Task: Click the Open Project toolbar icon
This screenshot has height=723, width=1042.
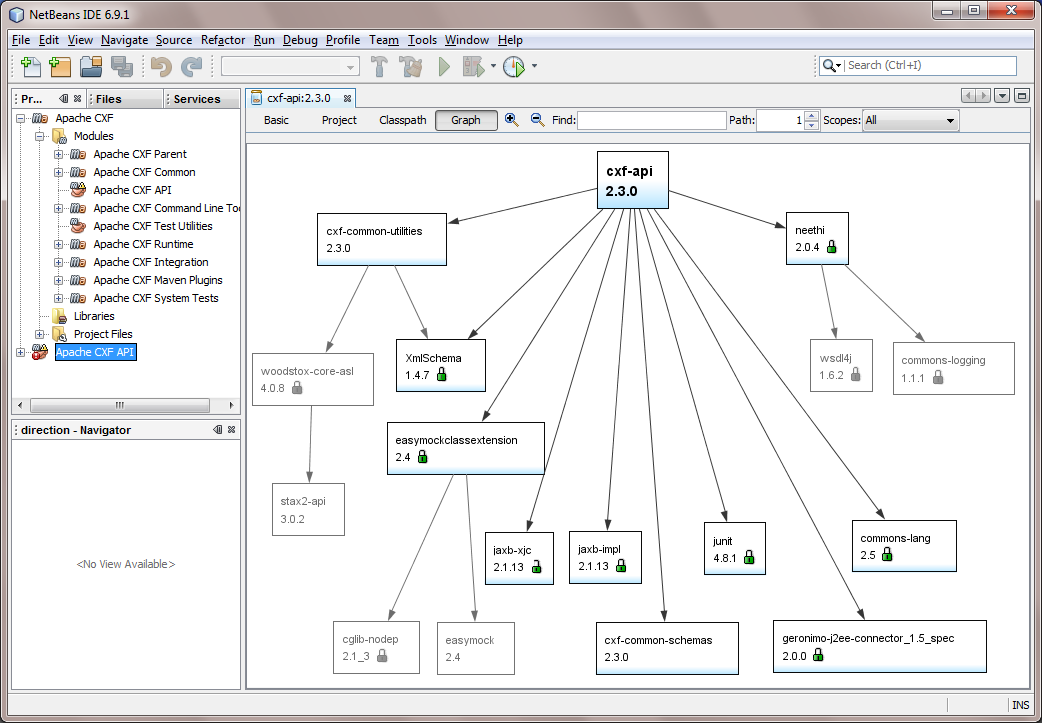Action: click(91, 67)
